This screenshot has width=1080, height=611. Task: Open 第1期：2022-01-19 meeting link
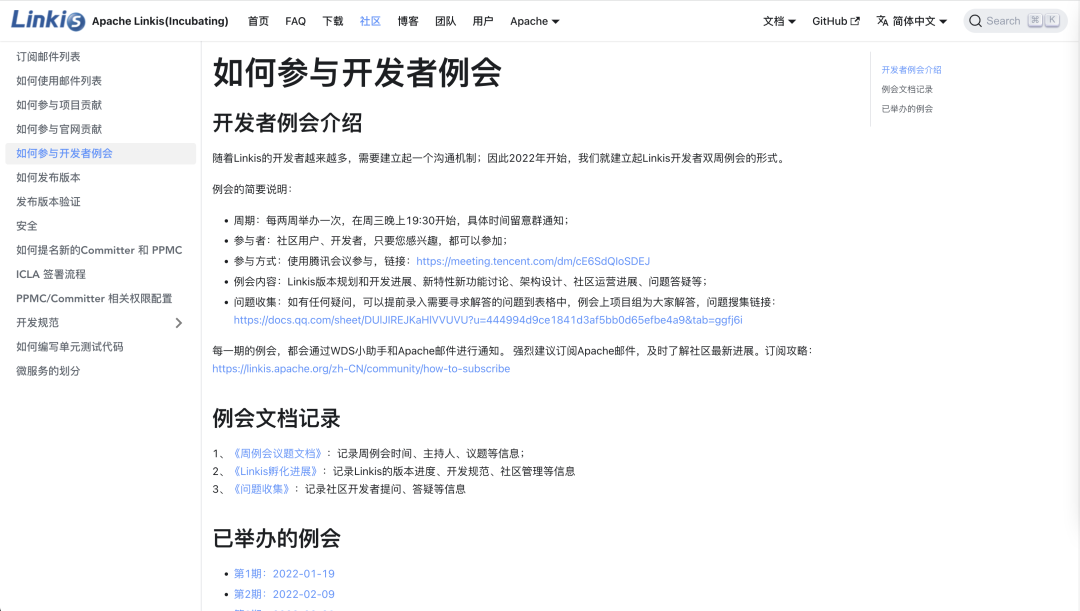coord(284,573)
